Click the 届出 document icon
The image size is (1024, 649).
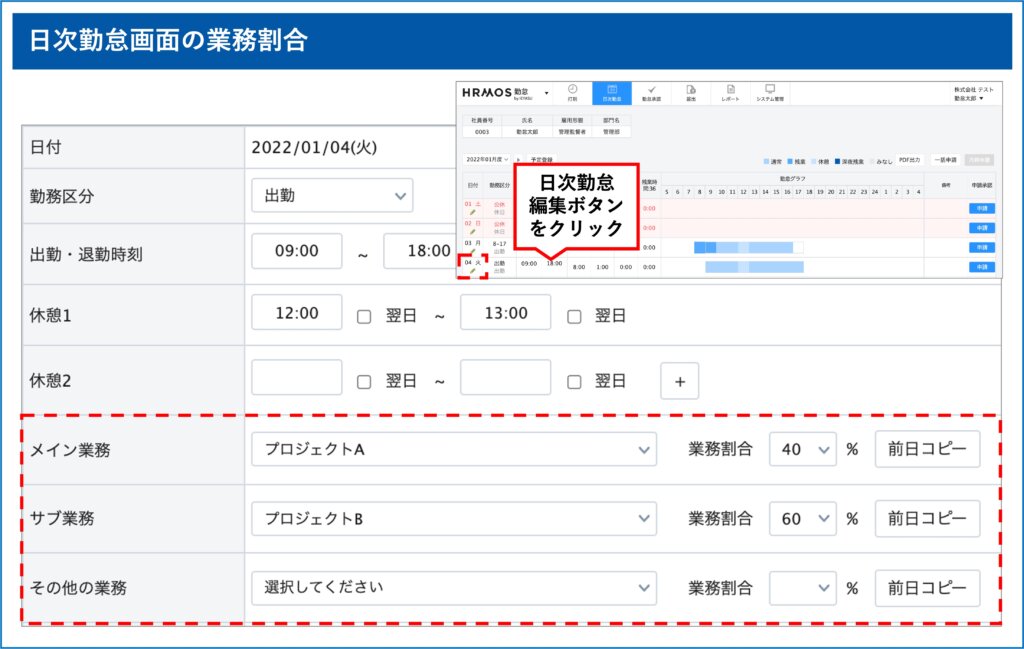690,93
